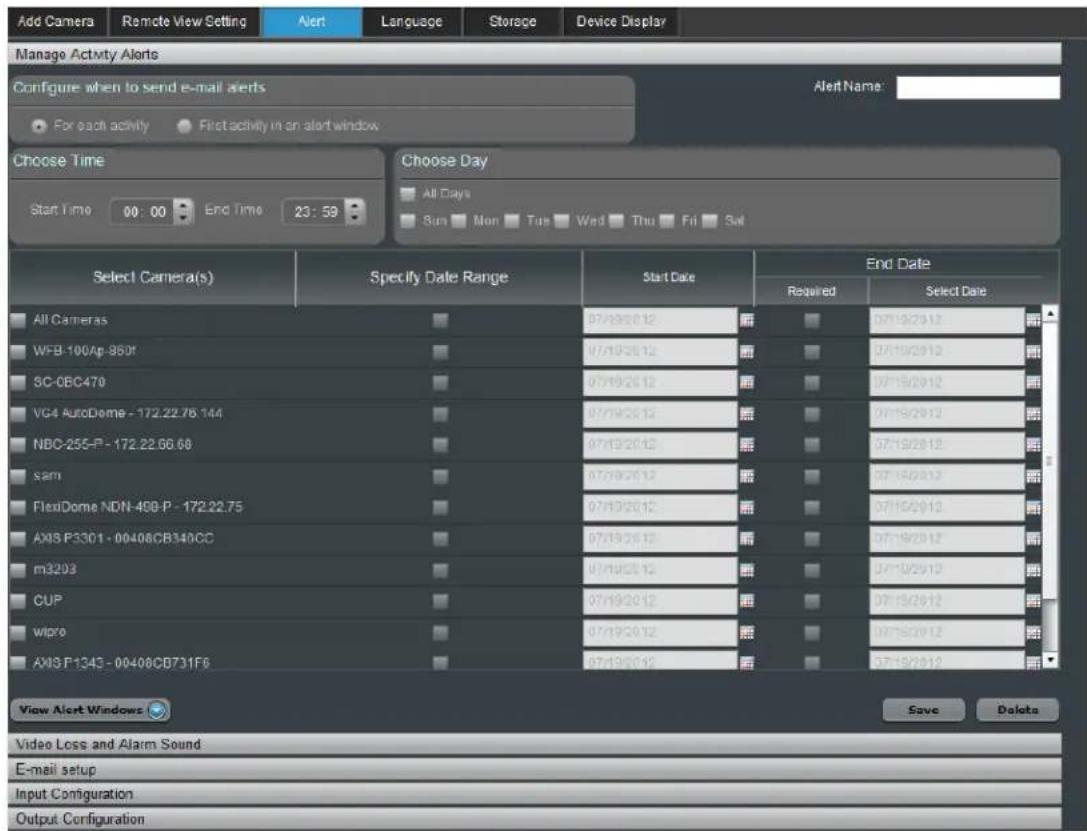
Task: Click the End Date field for CUP row
Action: [947, 601]
